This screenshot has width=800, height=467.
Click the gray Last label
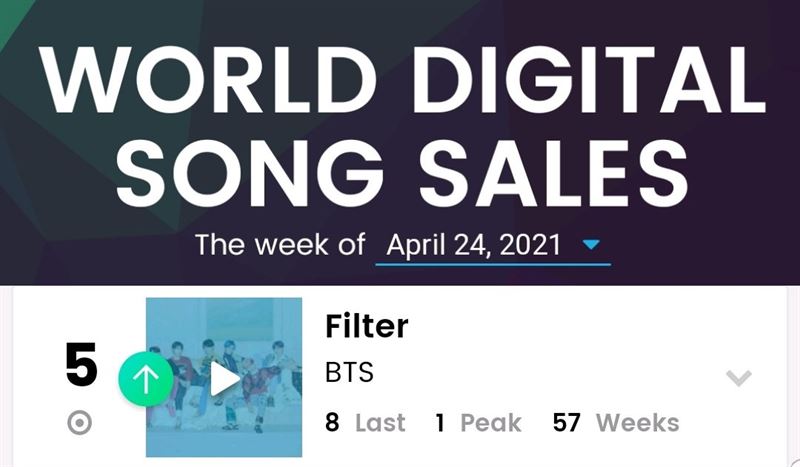pyautogui.click(x=380, y=423)
